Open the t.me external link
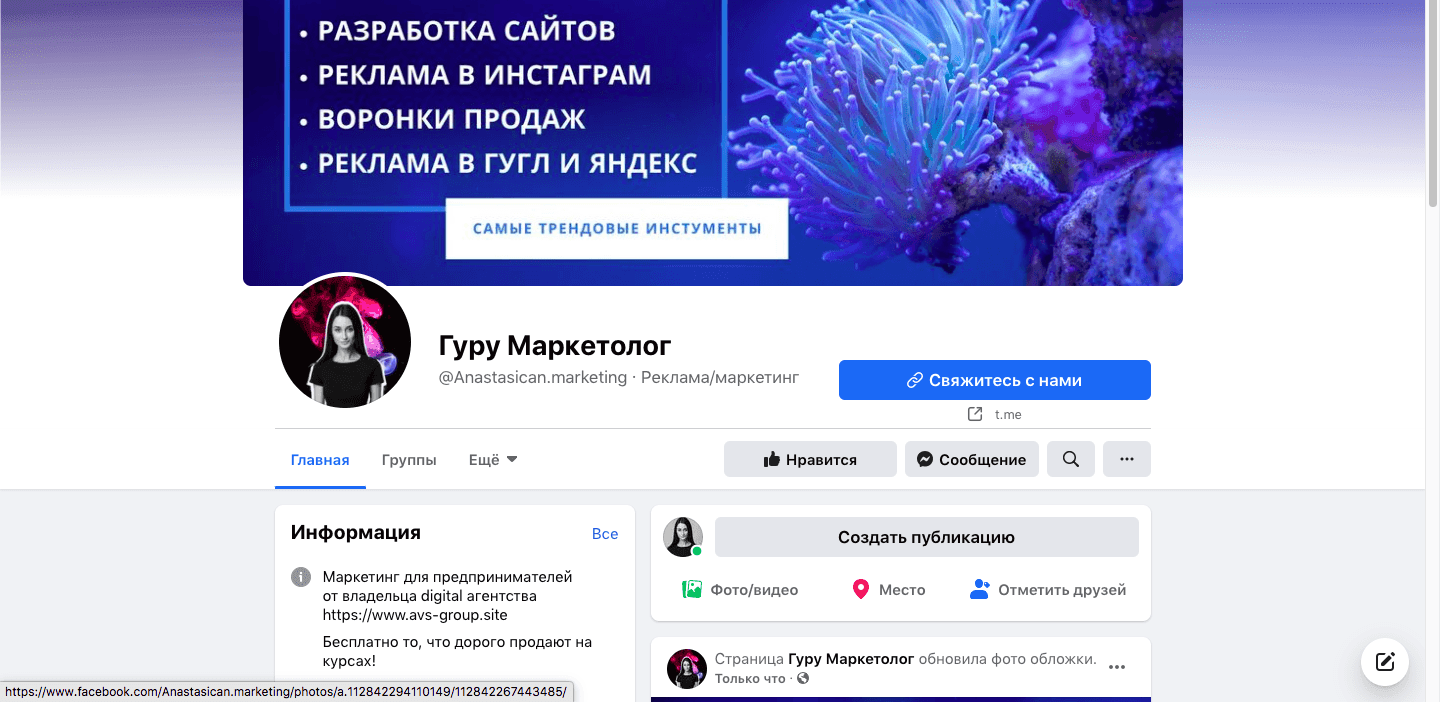Screen dimensions: 1440x702 coord(995,414)
